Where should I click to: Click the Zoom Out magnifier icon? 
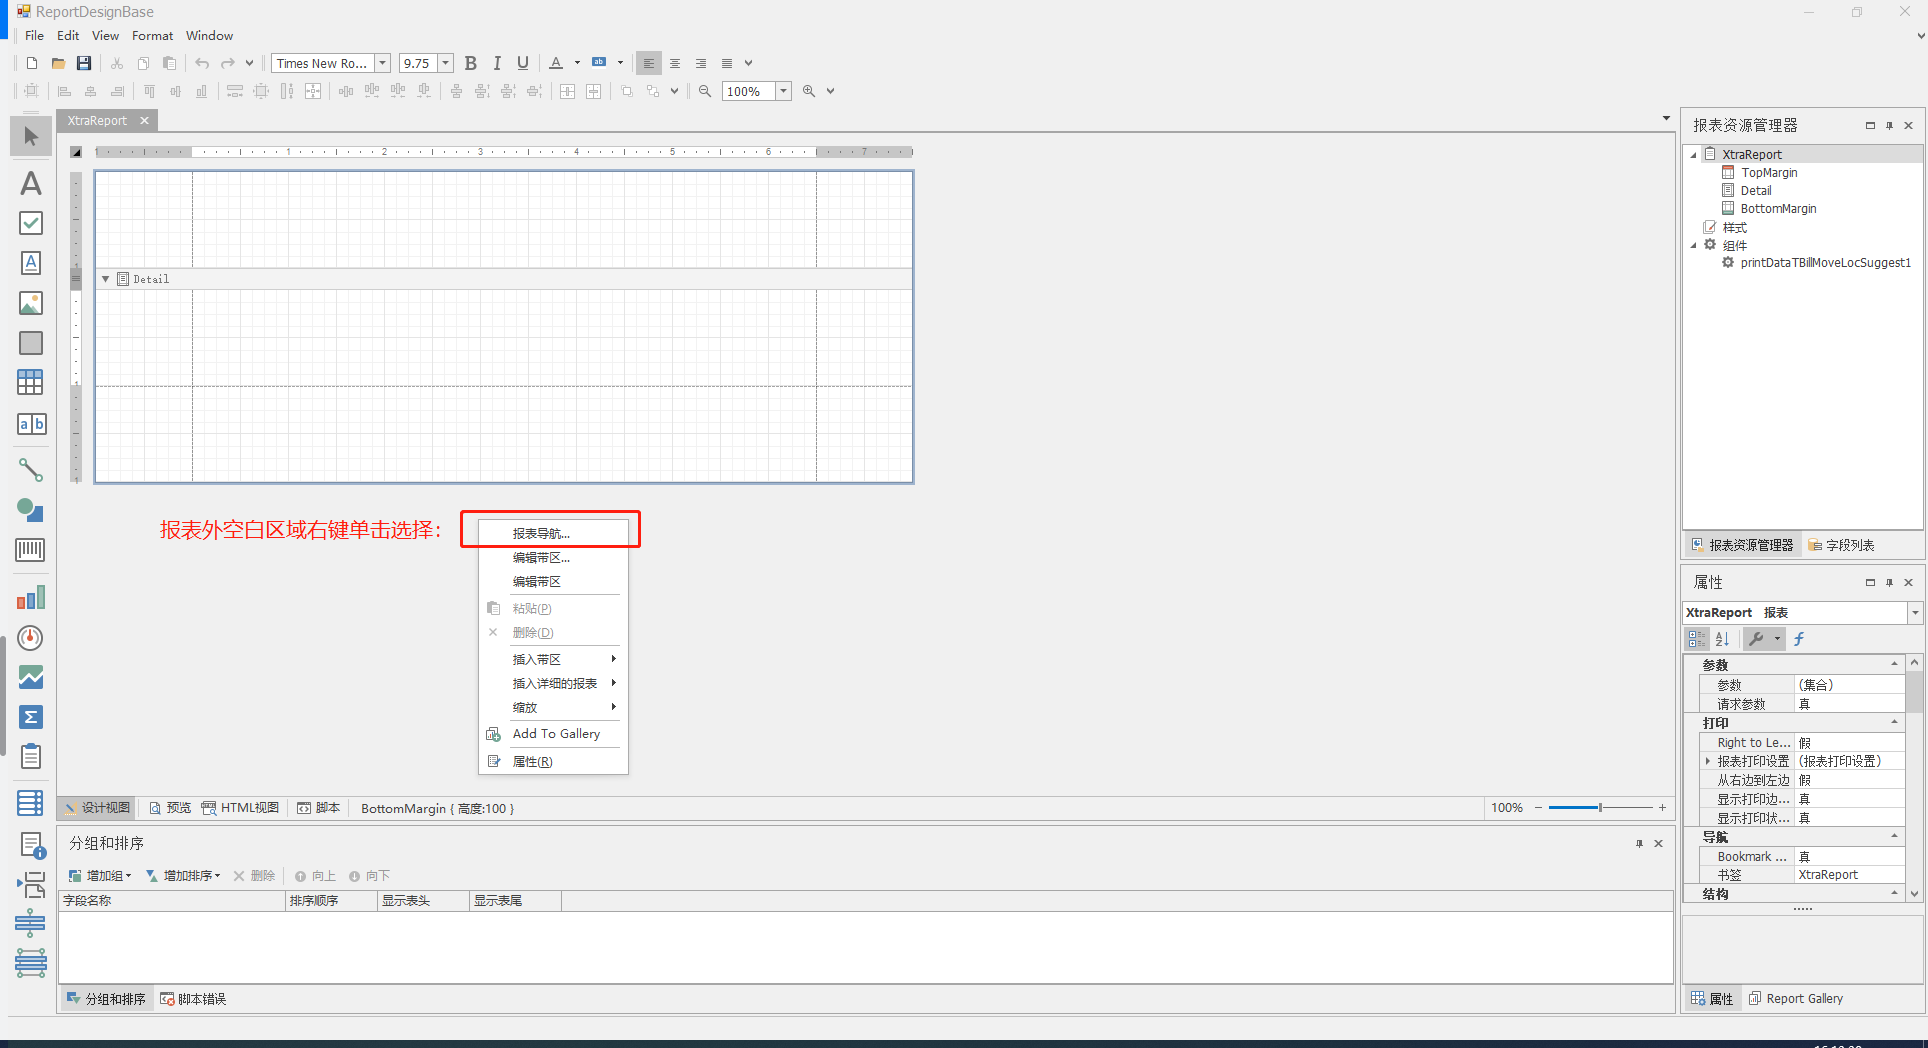point(705,91)
